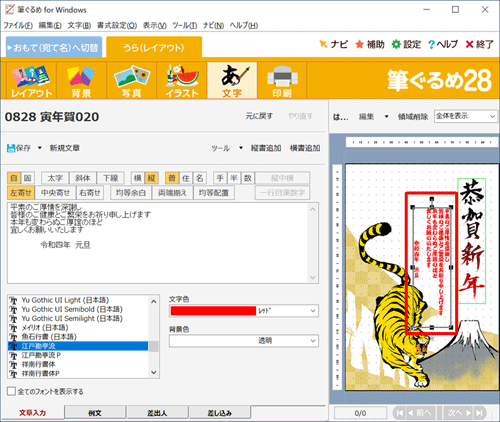Toggle 自 auto font size button
This screenshot has width=500, height=422.
coord(14,178)
